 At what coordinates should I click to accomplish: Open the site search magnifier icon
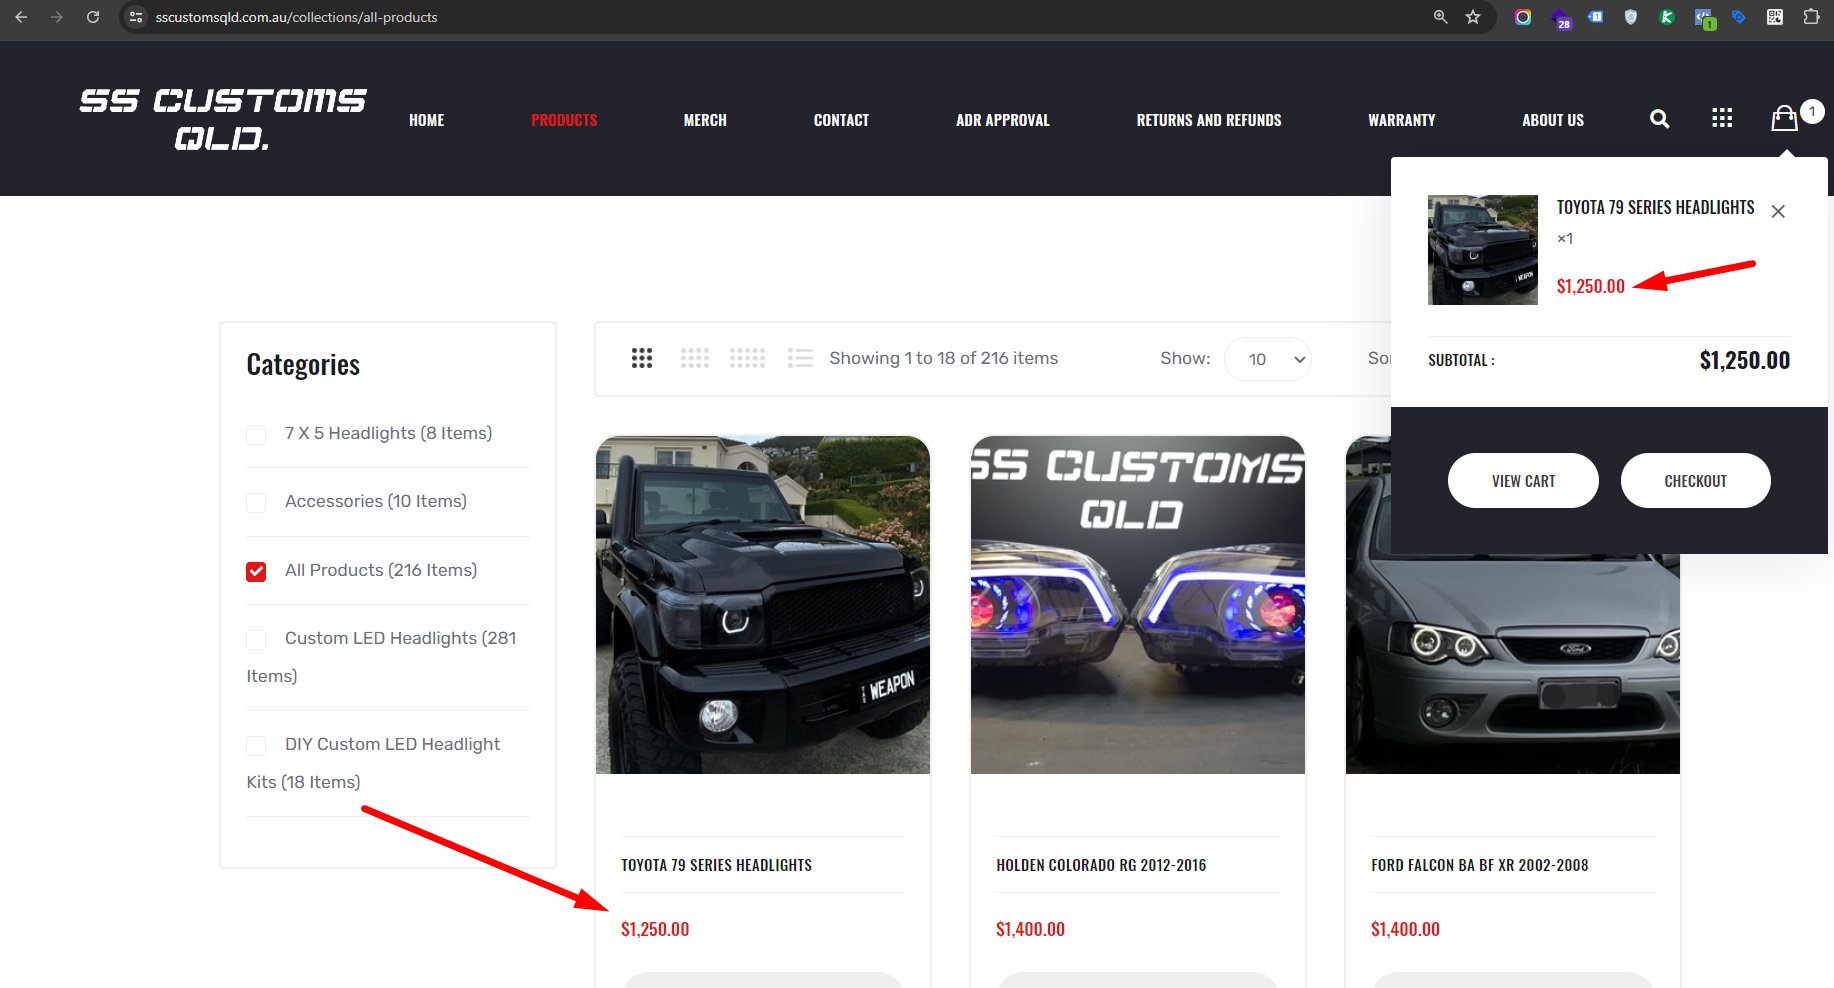[x=1659, y=119]
